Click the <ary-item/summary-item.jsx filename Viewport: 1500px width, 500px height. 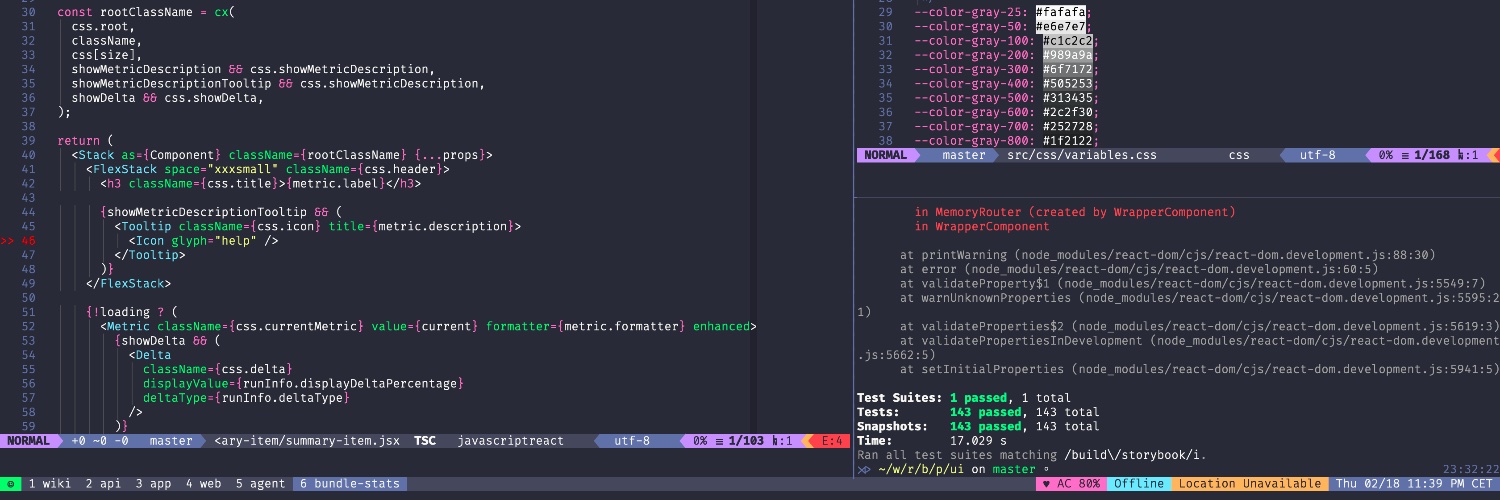[307, 440]
